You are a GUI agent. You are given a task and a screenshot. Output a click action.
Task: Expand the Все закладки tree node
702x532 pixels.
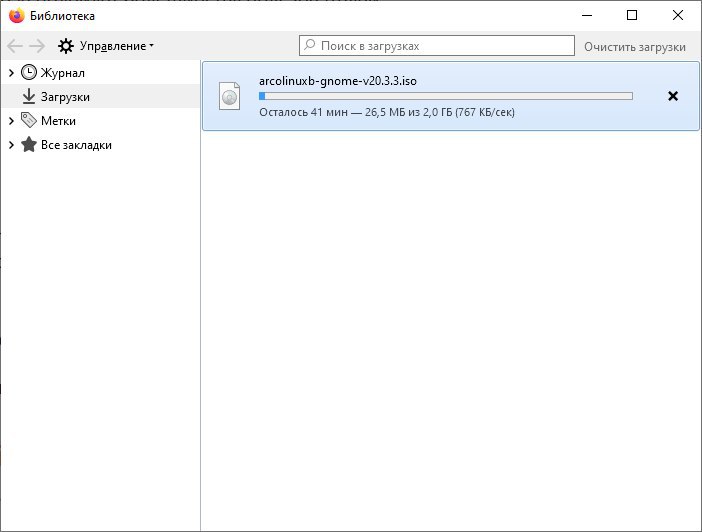tap(11, 145)
